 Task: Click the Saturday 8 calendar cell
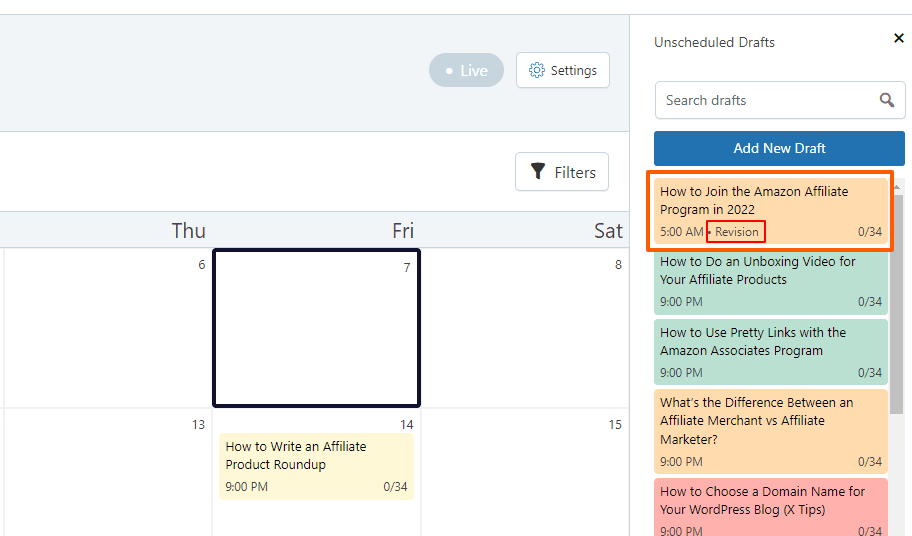pos(525,328)
